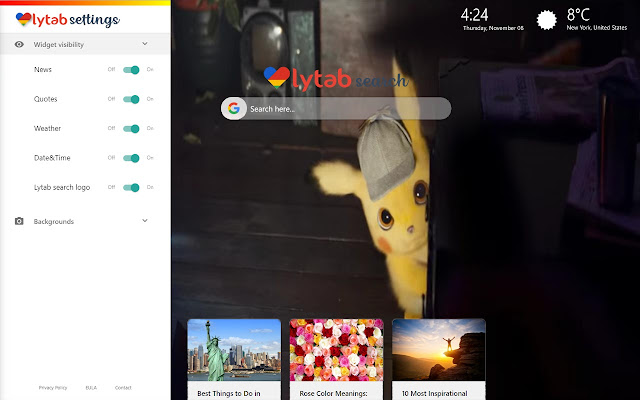This screenshot has width=640, height=400.
Task: Click the Lytab search logo label
Action: [x=62, y=187]
